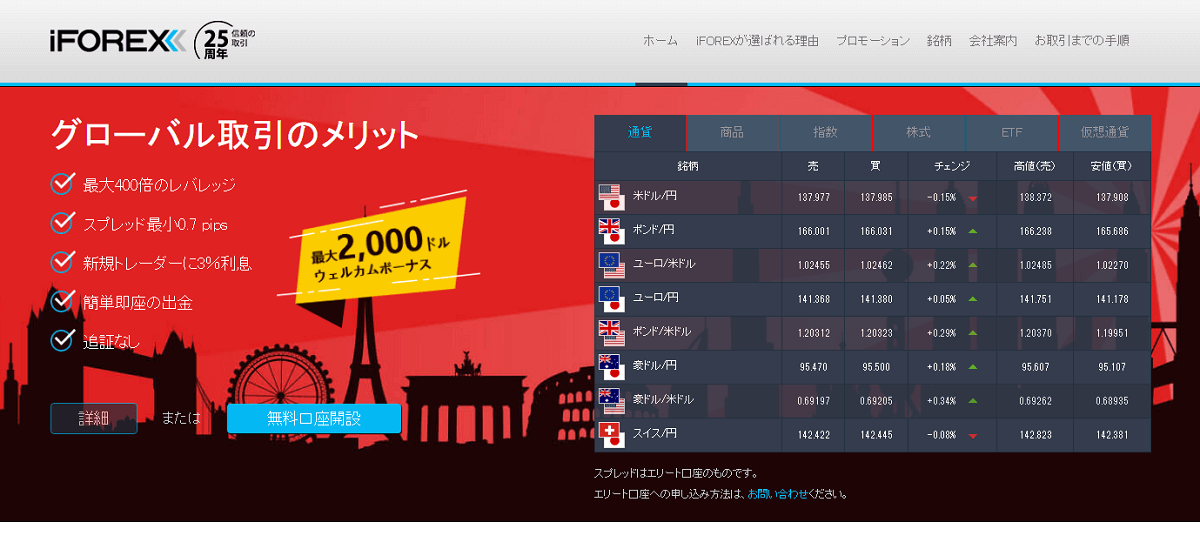Switch to the 仮想通貨 tab
1200x549 pixels.
point(1105,133)
